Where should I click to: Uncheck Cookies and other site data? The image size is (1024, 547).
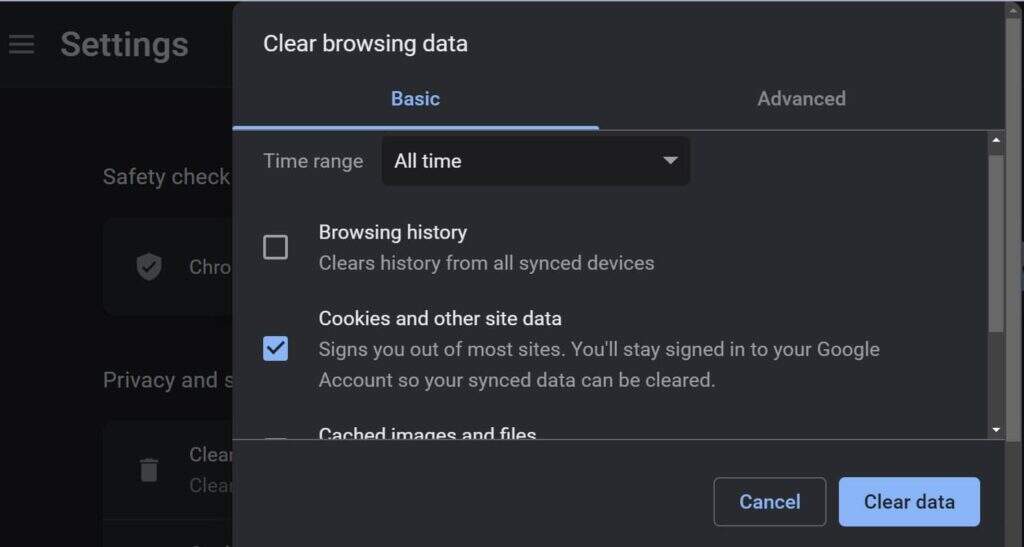275,348
